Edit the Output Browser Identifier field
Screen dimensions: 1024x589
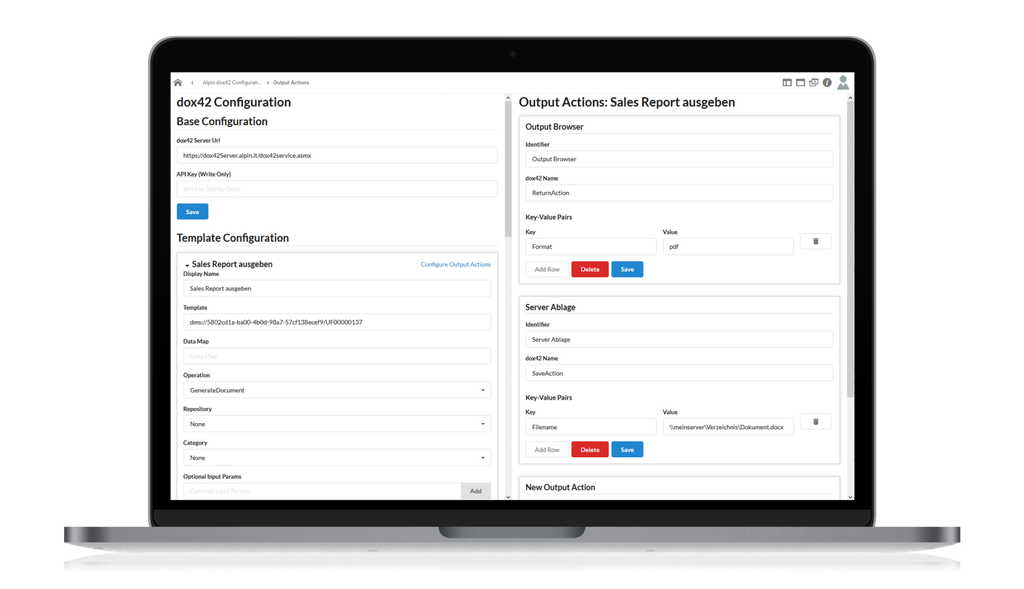point(679,159)
